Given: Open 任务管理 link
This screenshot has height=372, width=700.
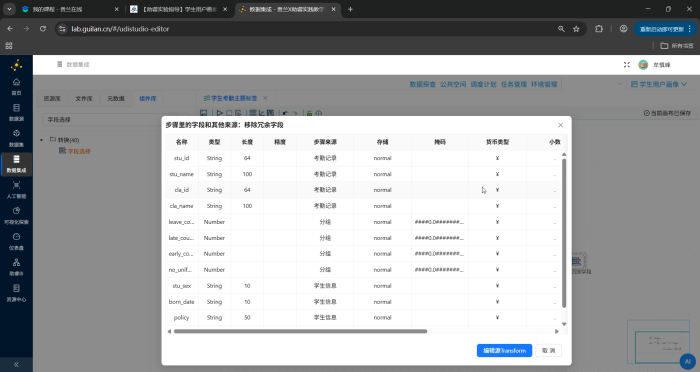Looking at the screenshot, I should [513, 84].
